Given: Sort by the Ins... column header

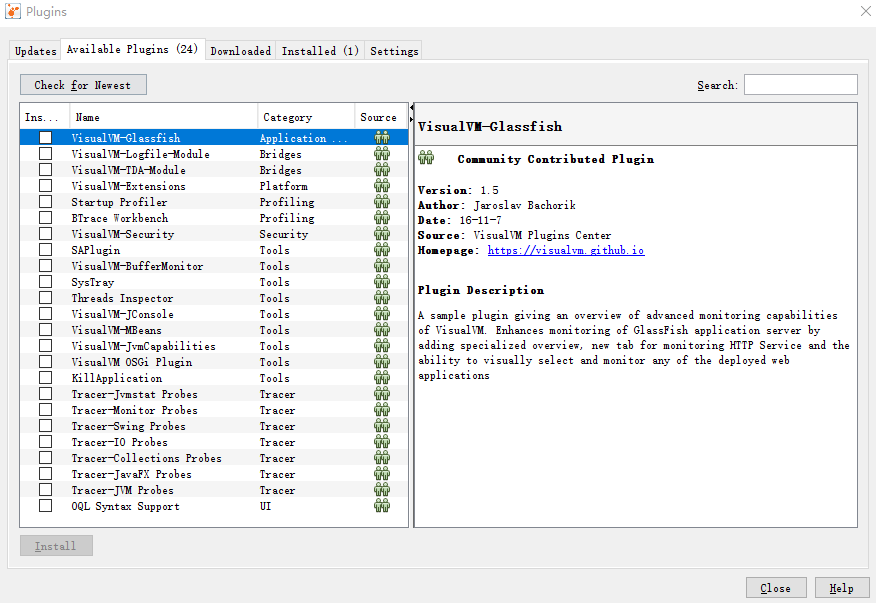Looking at the screenshot, I should point(45,117).
